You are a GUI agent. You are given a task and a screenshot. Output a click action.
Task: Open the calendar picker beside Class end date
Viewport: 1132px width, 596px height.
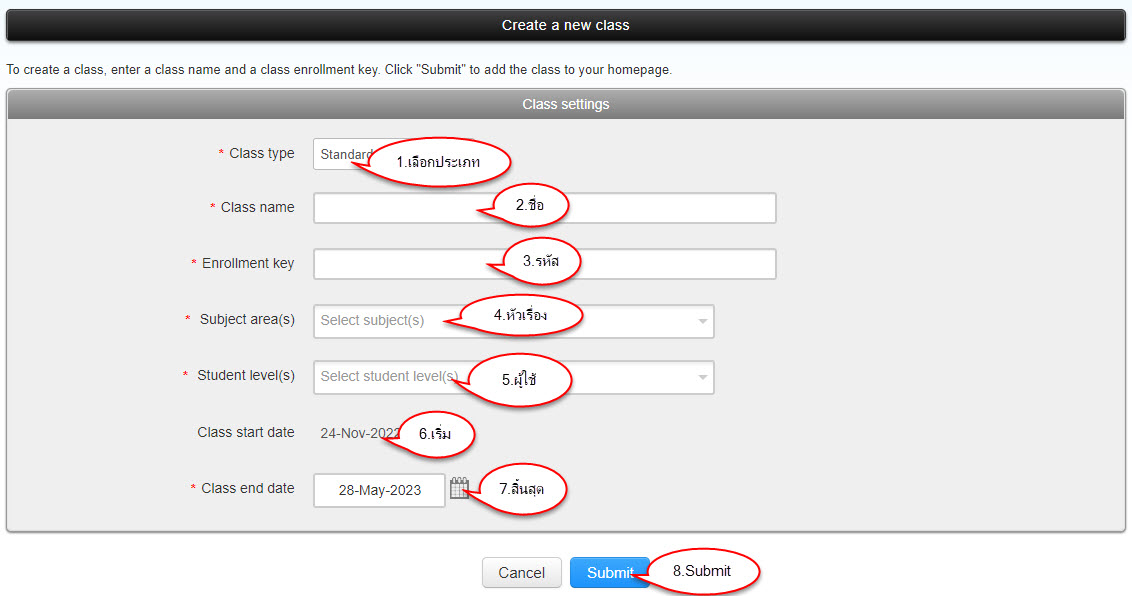coord(459,489)
